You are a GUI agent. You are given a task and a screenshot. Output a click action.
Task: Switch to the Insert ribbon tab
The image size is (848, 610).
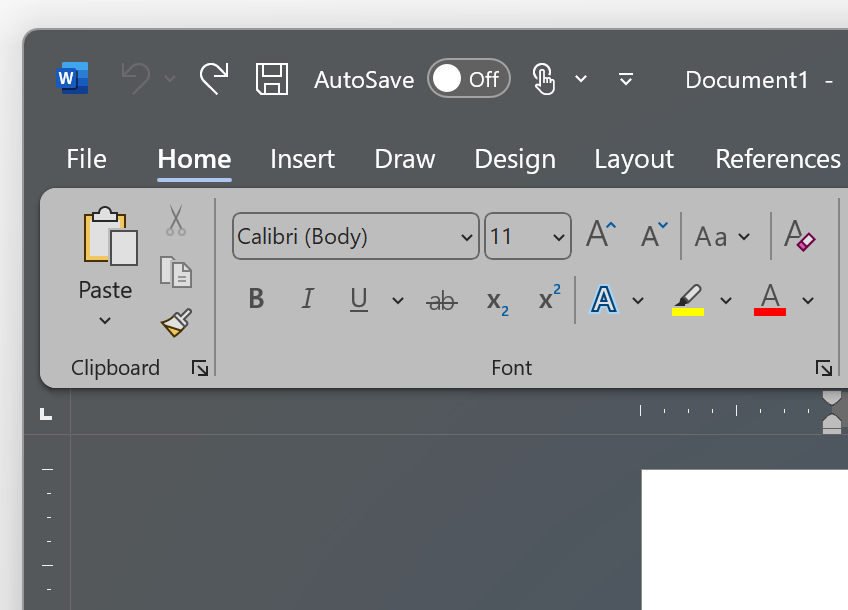pos(302,158)
